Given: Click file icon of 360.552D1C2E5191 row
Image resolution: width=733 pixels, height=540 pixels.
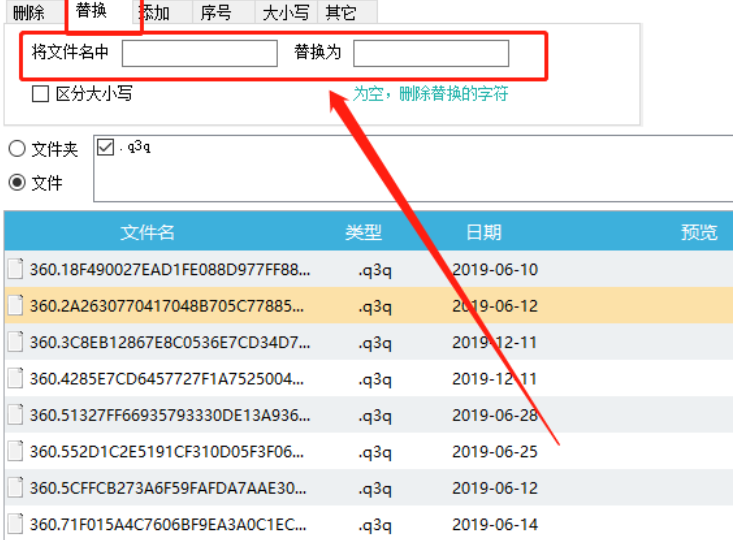Looking at the screenshot, I should (x=15, y=451).
